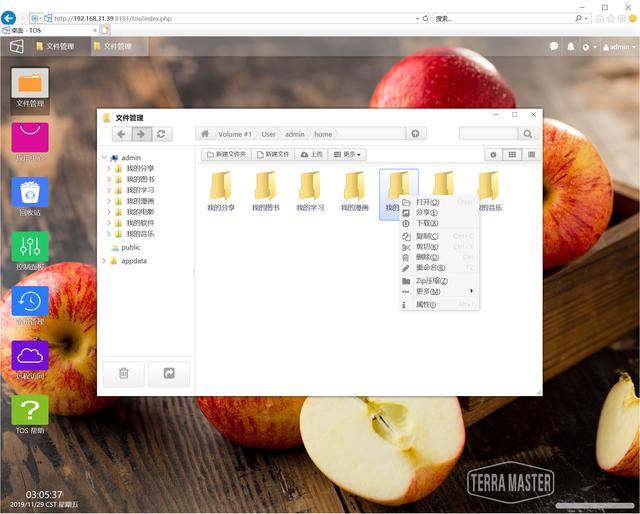This screenshot has height=514, width=640.
Task: Expand the appdata tree folder
Action: pyautogui.click(x=102, y=261)
